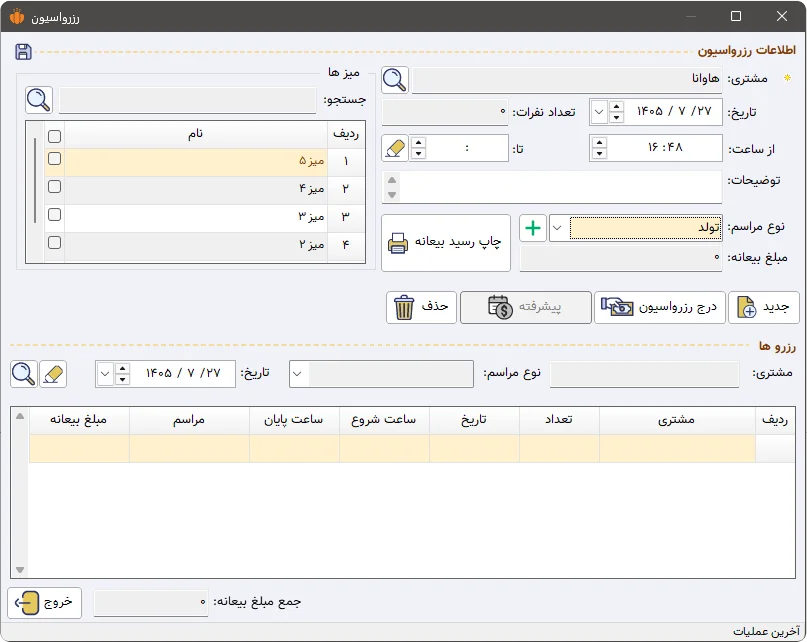Increase the تا end time with up arrow
Image resolution: width=807 pixels, height=642 pixels.
click(x=419, y=142)
